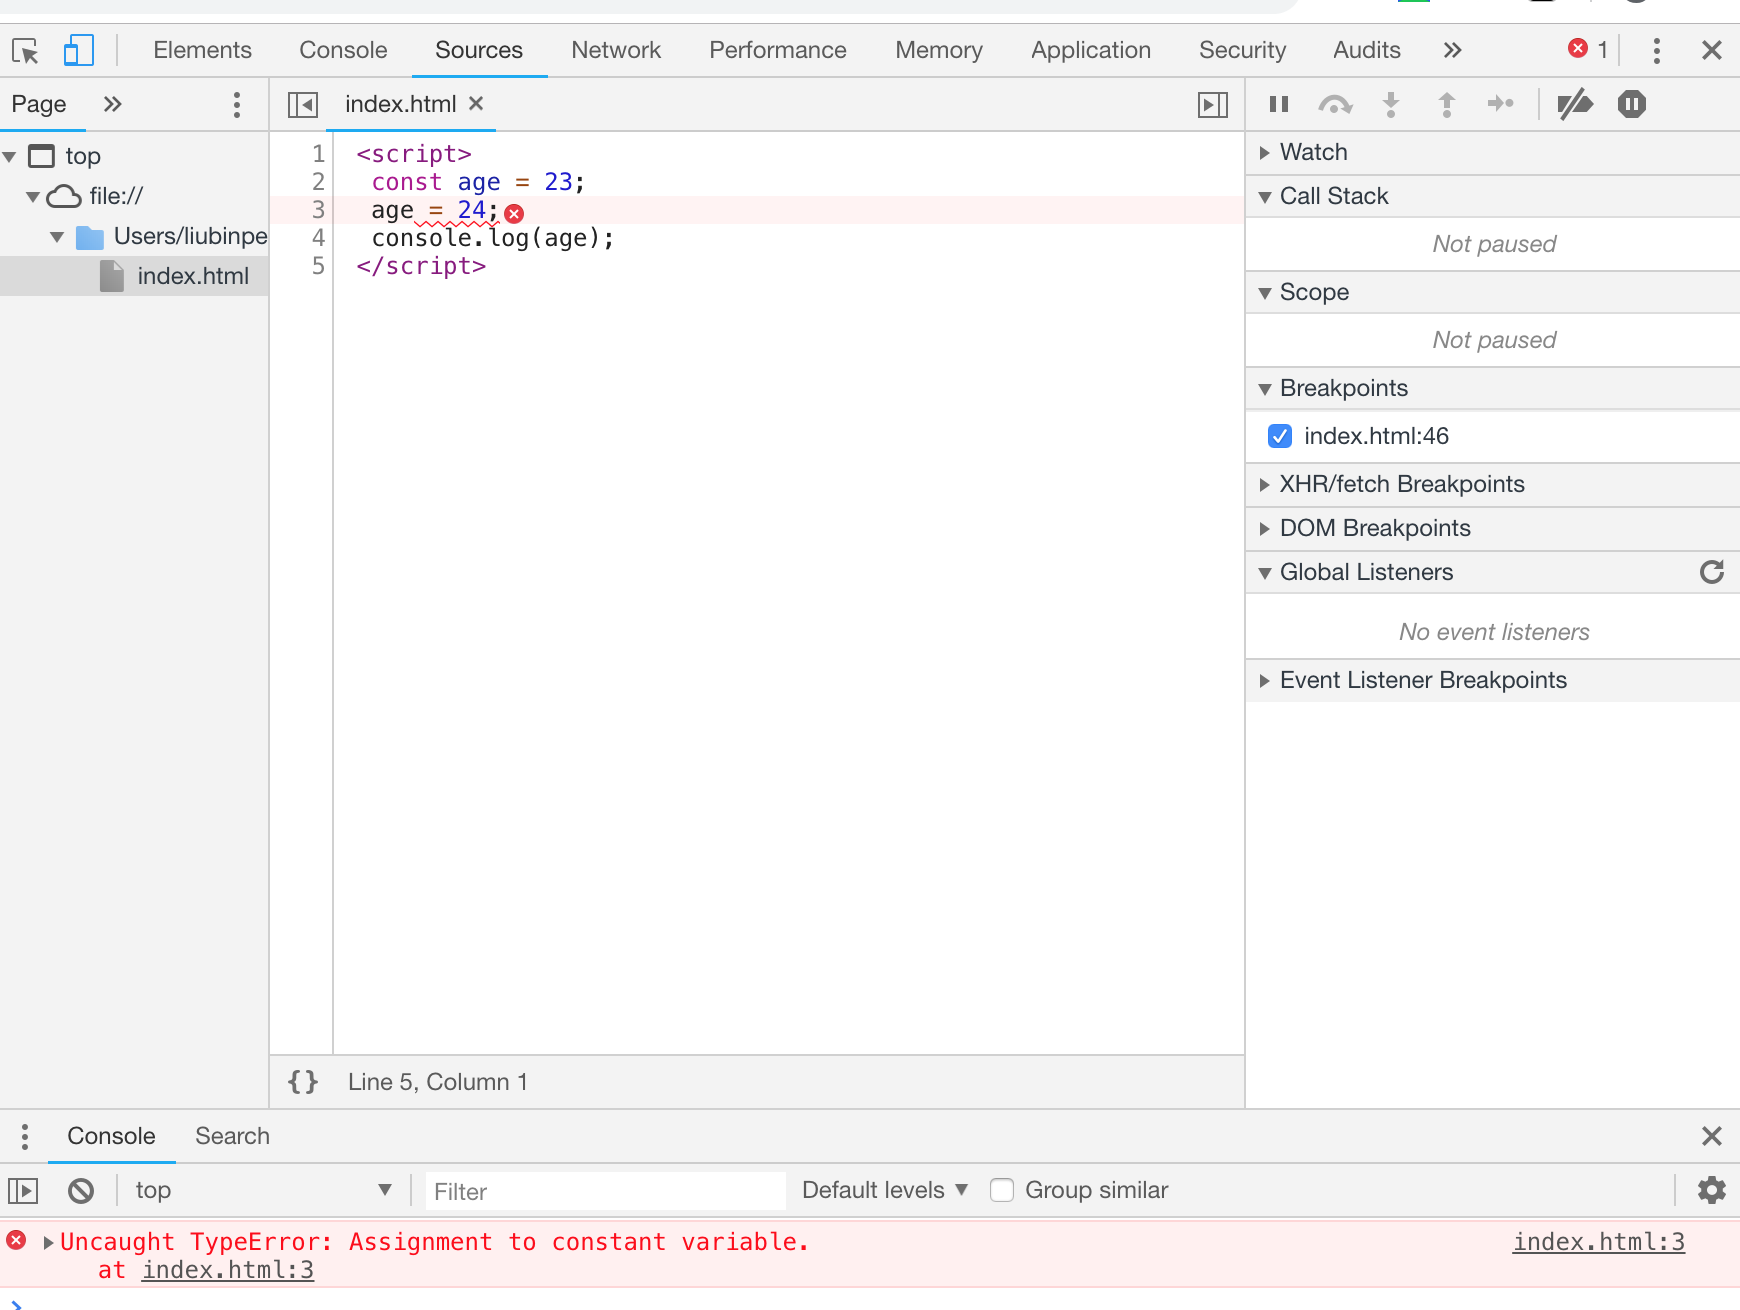Open the Security tab
This screenshot has height=1310, width=1740.
click(1242, 50)
